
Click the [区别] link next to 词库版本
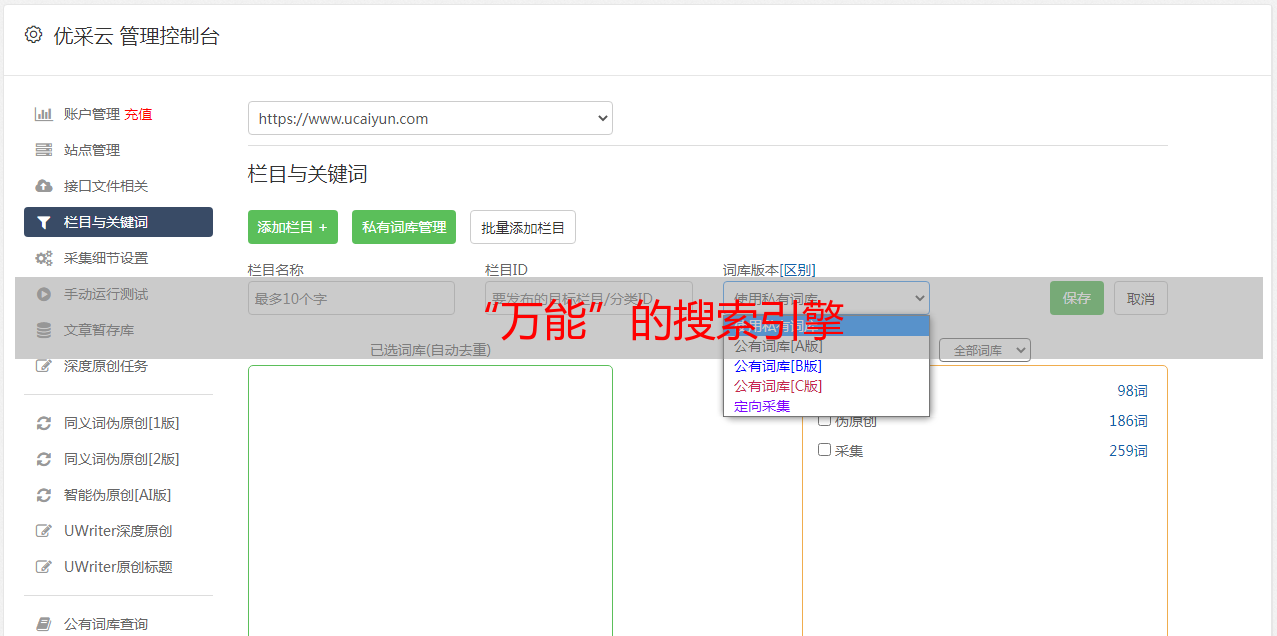798,270
